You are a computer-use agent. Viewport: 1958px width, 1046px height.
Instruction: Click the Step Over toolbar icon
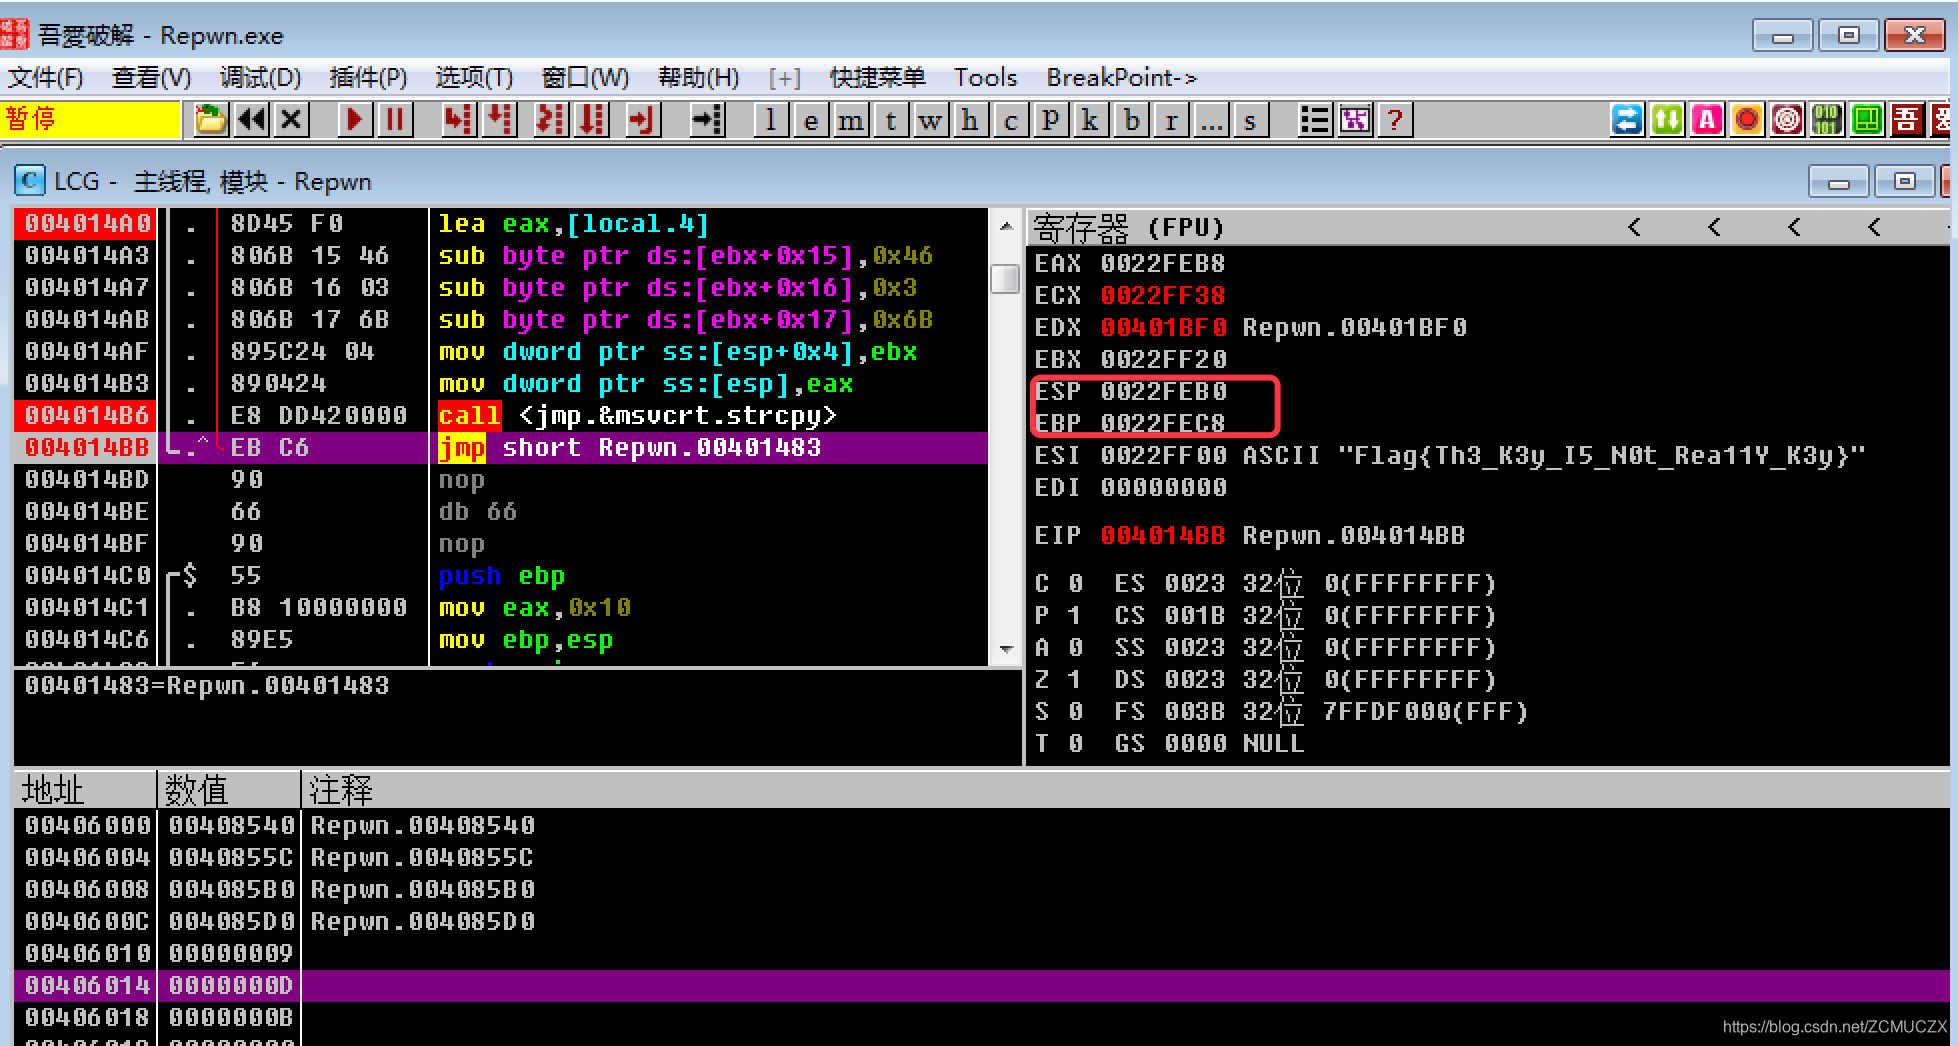coord(499,120)
